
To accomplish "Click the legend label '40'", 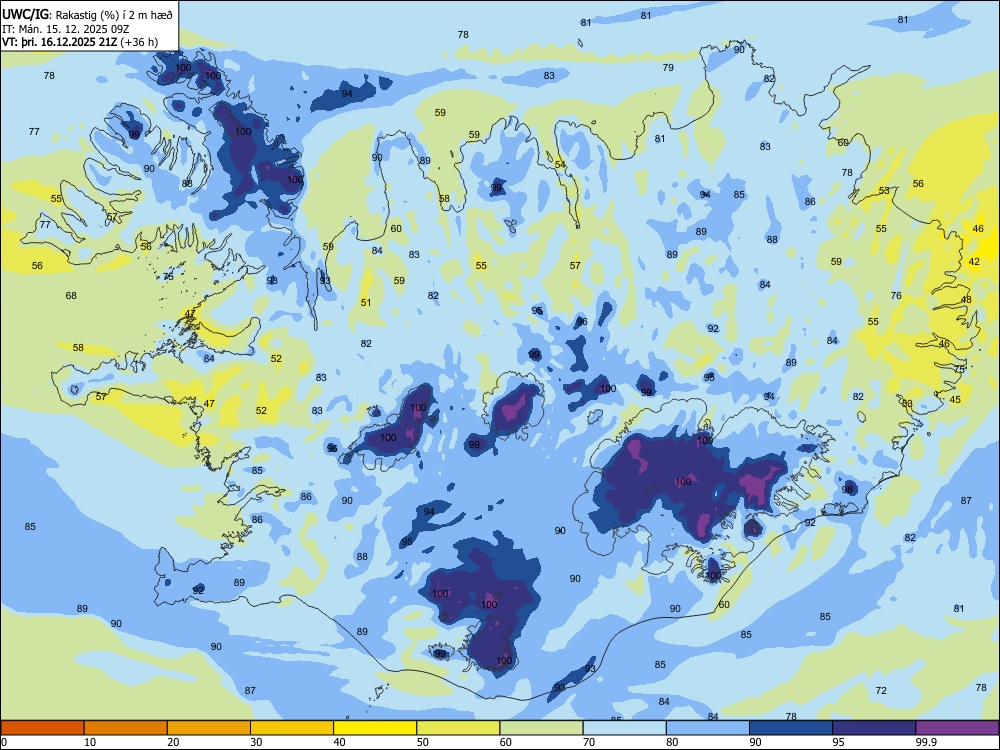I will [339, 742].
